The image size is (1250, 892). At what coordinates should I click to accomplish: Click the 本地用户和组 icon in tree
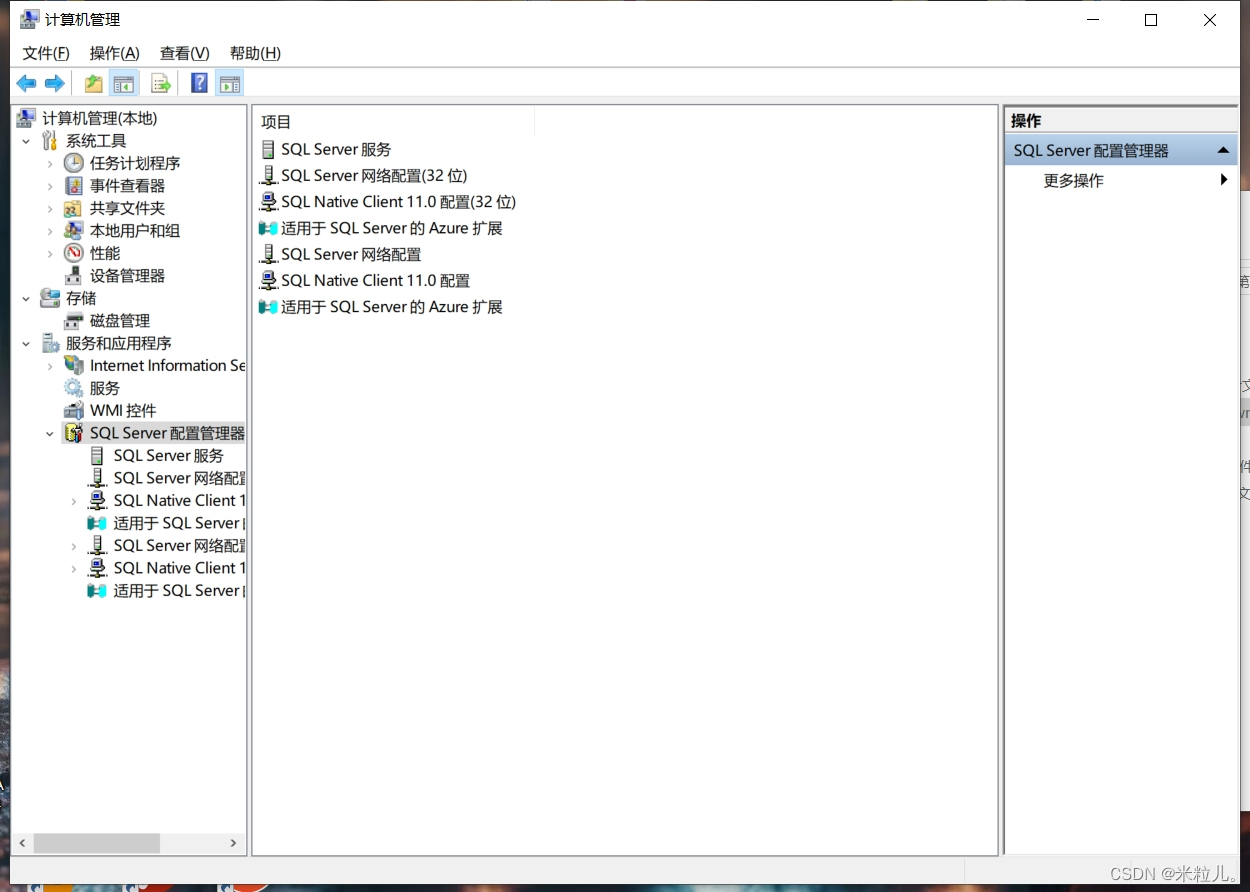(x=74, y=231)
